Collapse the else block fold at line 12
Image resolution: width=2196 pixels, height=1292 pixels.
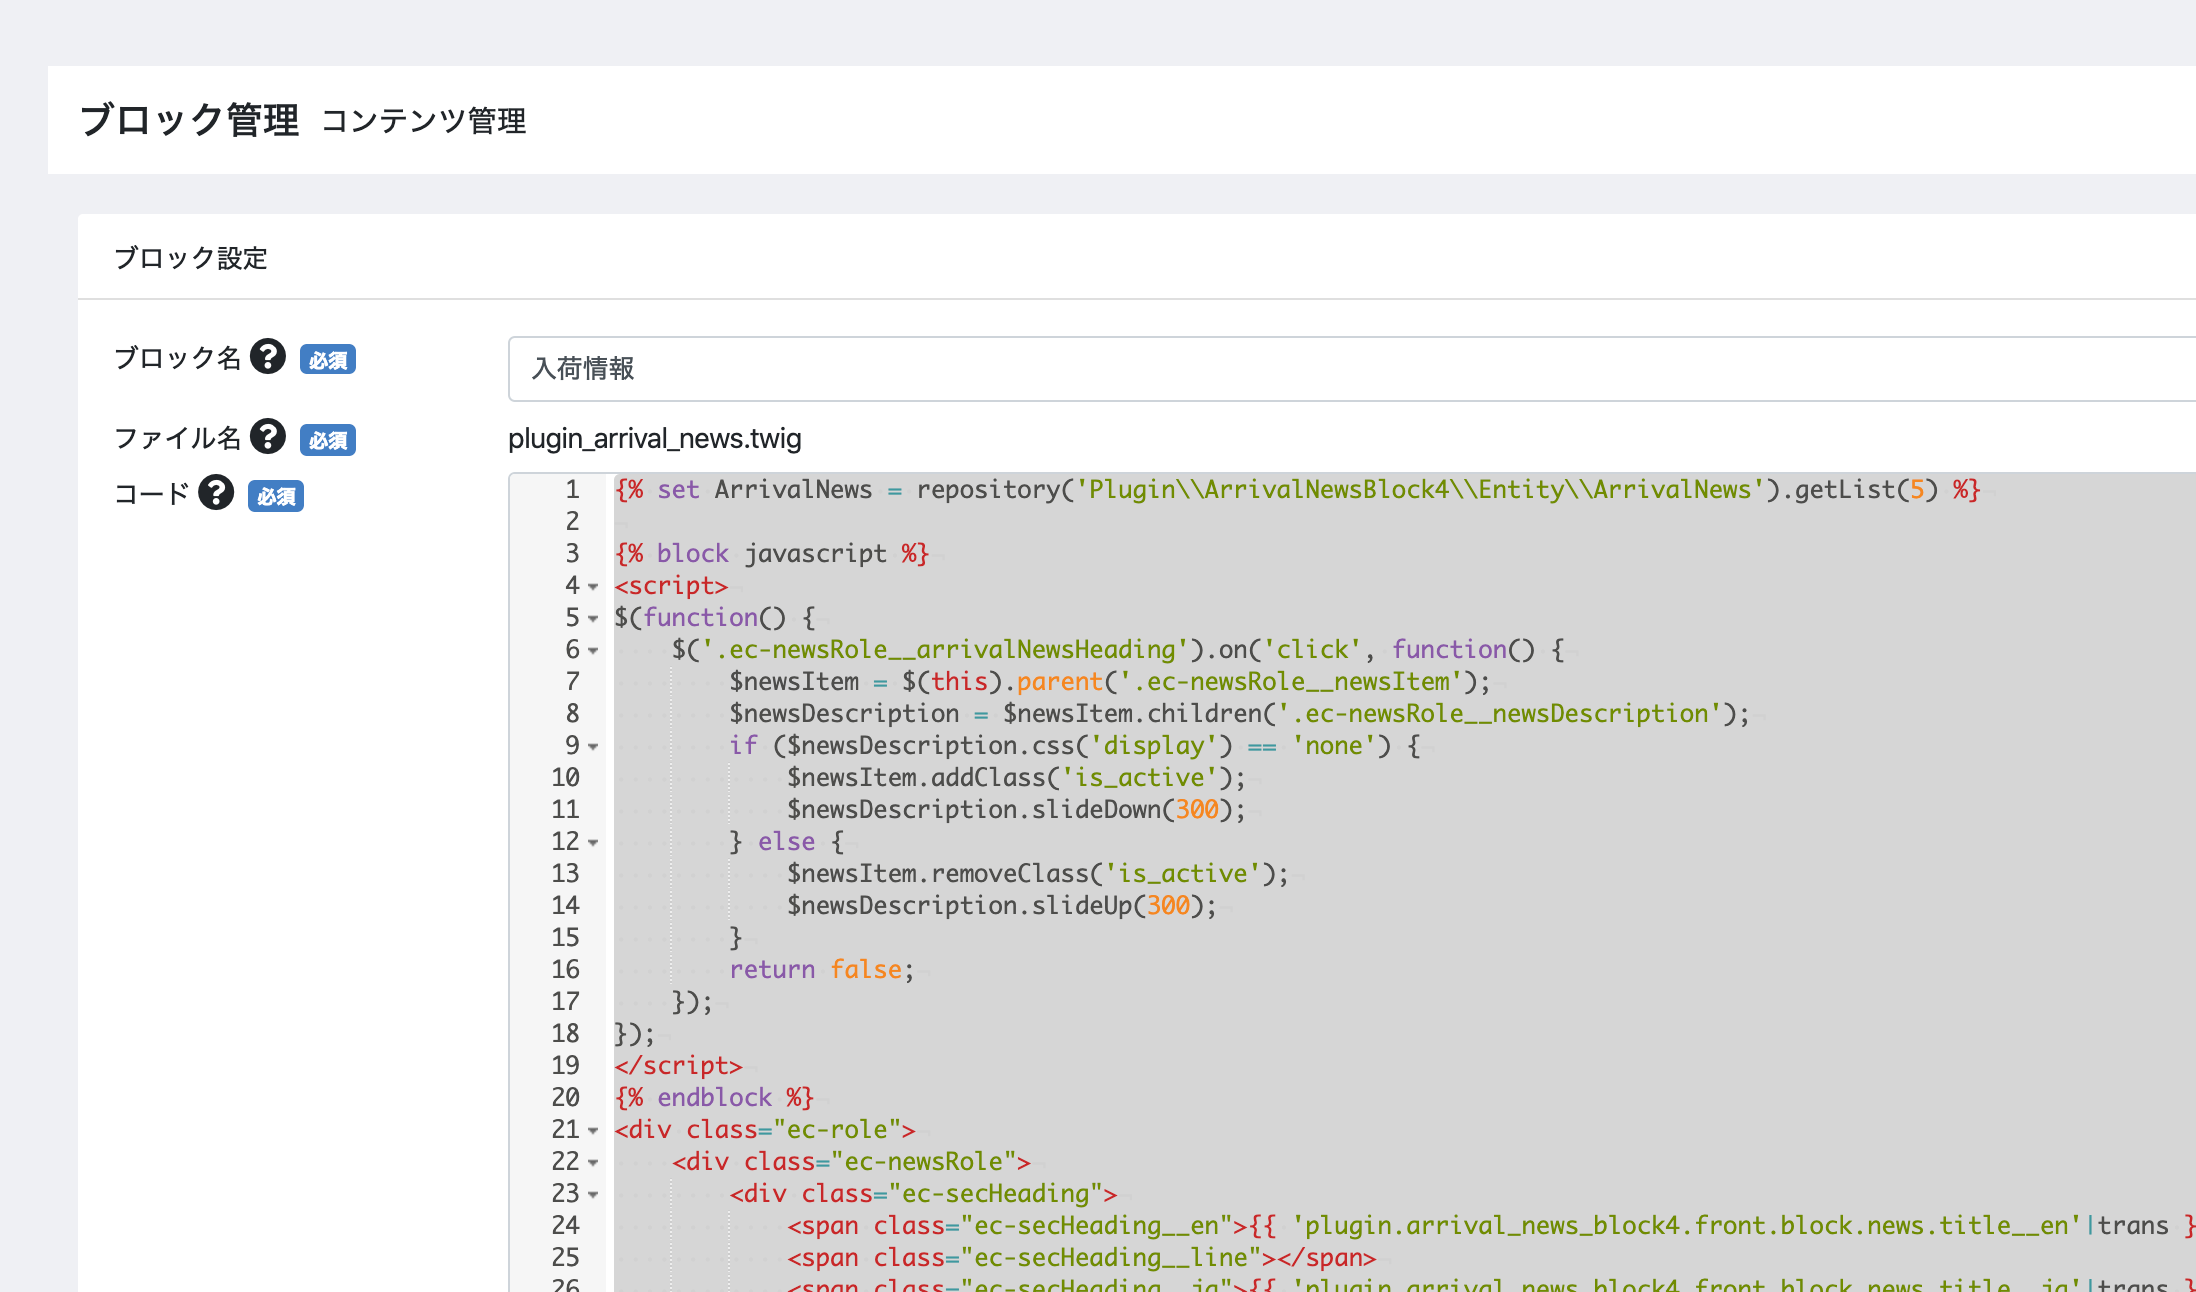(x=593, y=843)
